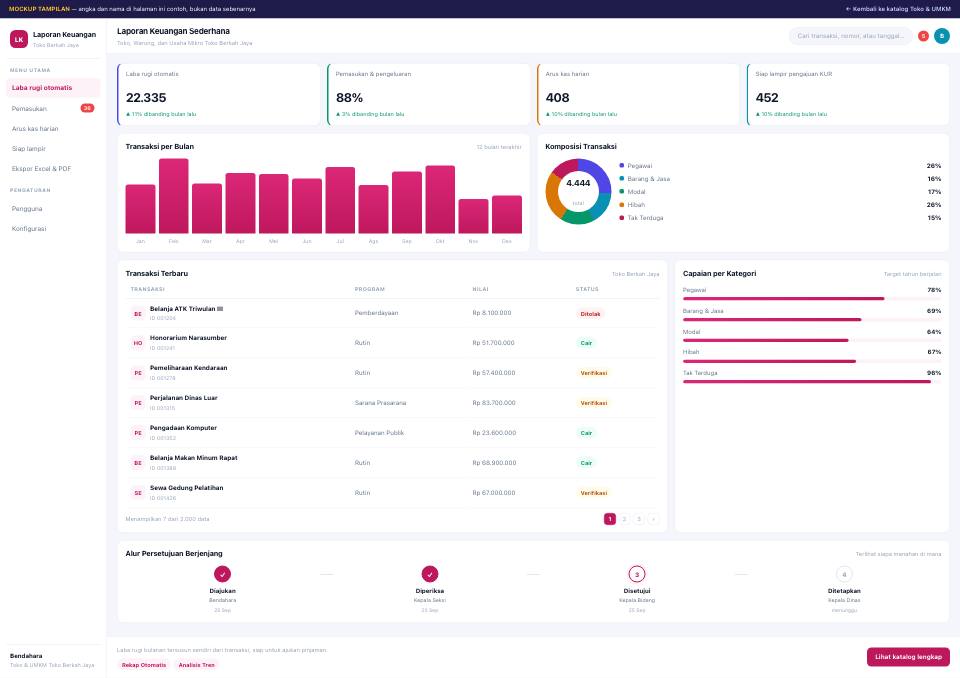The width and height of the screenshot is (960, 678).
Task: Click the 12 bulan terakhir label
Action: pyautogui.click(x=498, y=147)
